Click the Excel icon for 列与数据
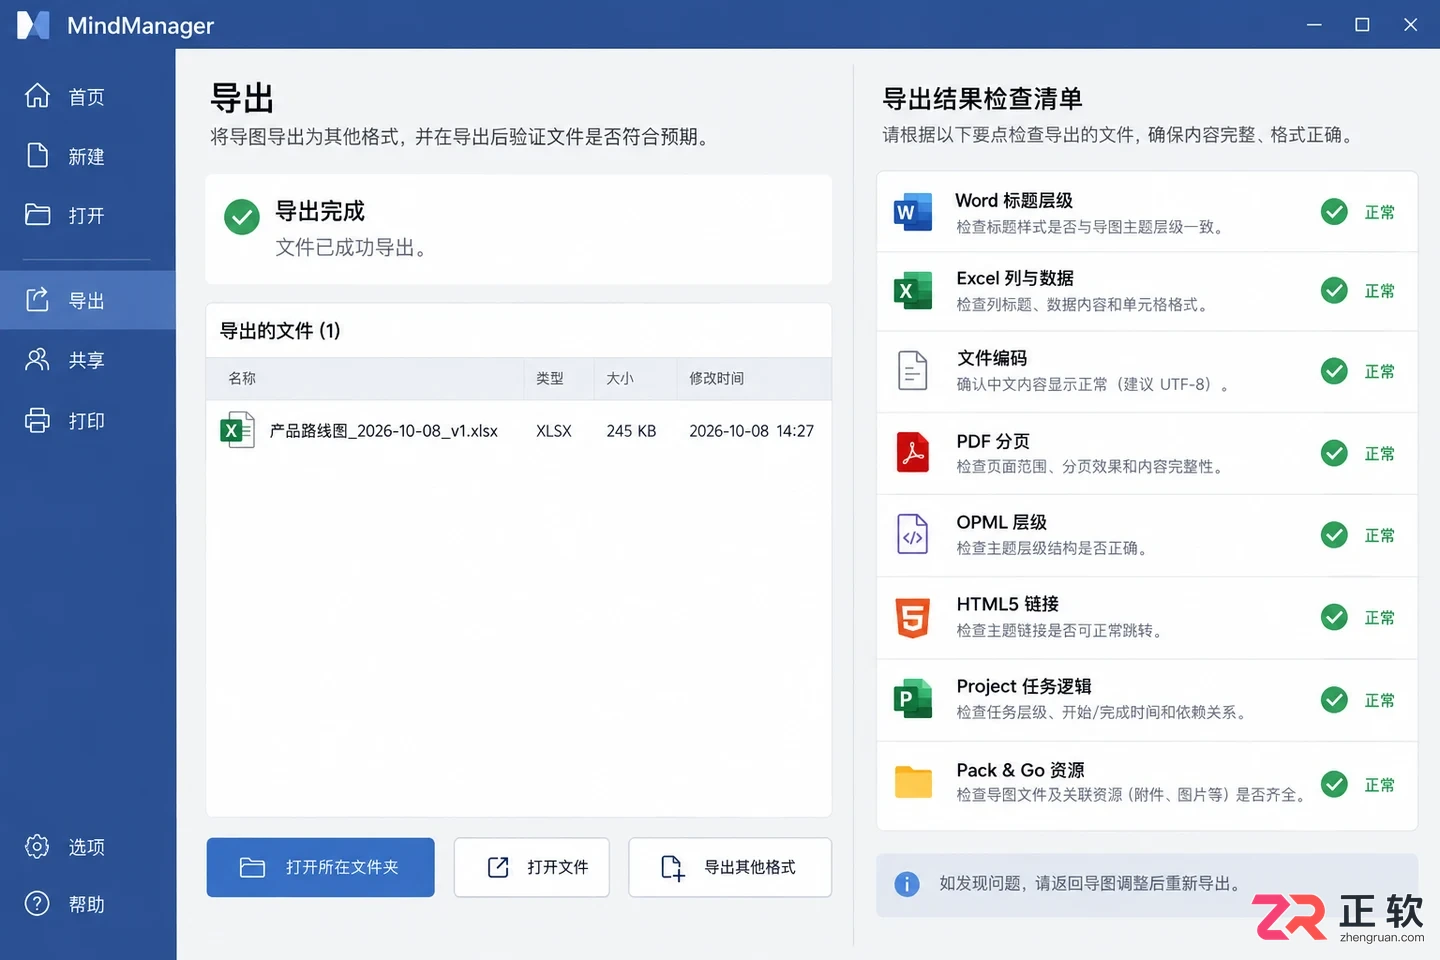 coord(912,290)
